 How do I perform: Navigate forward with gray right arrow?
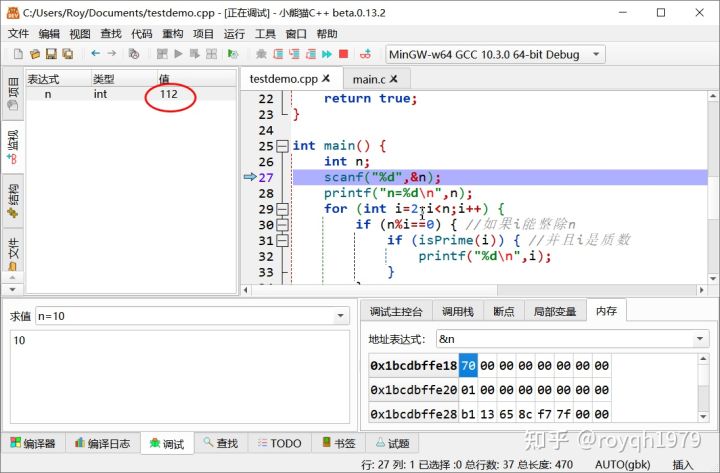[112, 54]
